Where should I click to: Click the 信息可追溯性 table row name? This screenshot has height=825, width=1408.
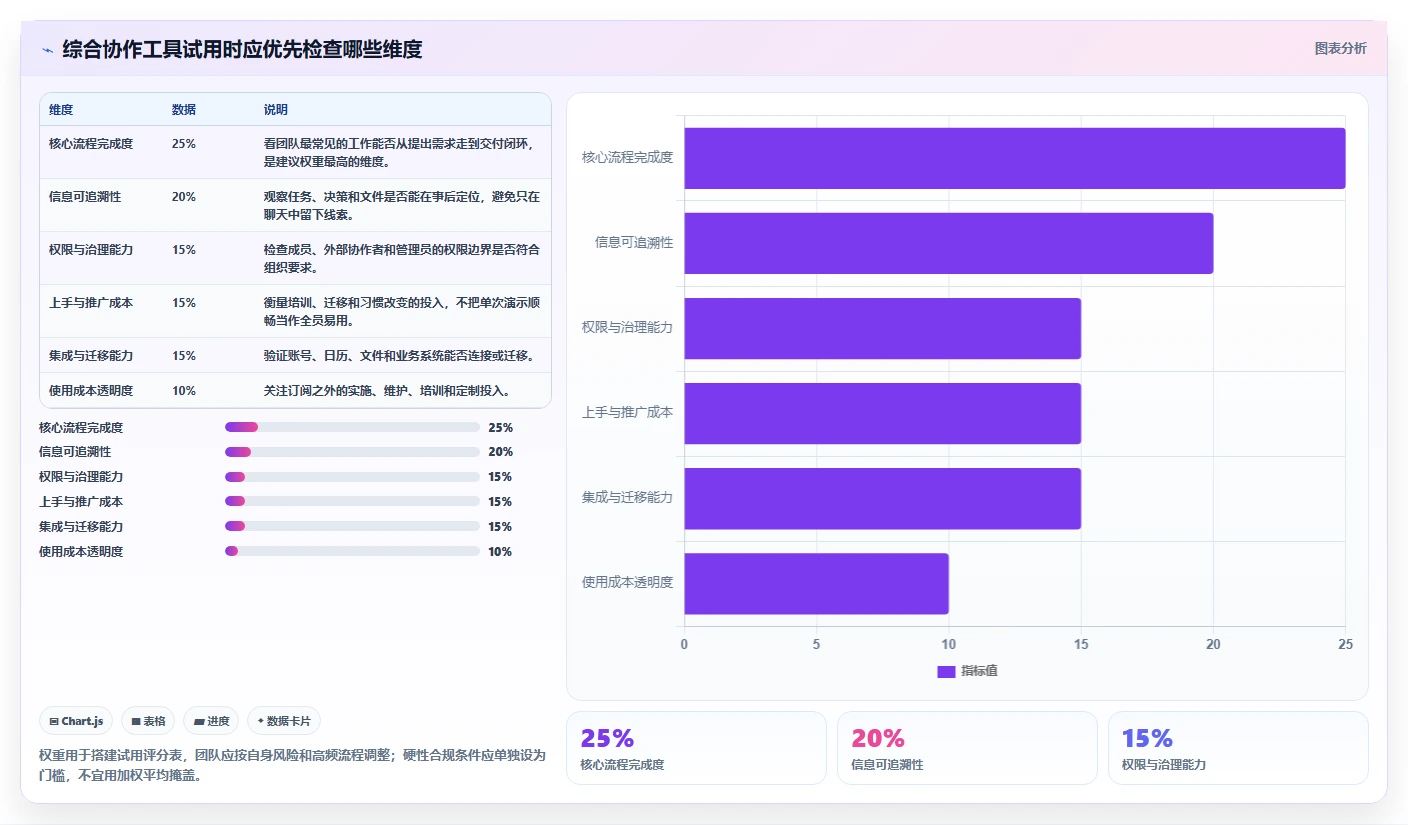[85, 197]
